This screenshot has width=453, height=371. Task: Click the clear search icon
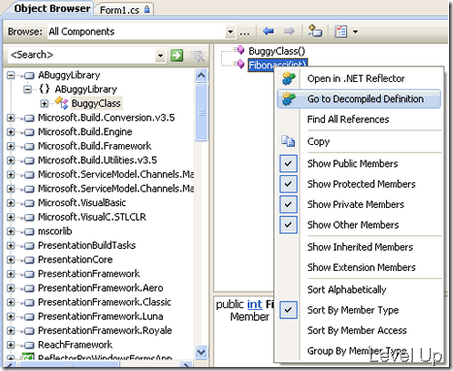[198, 56]
